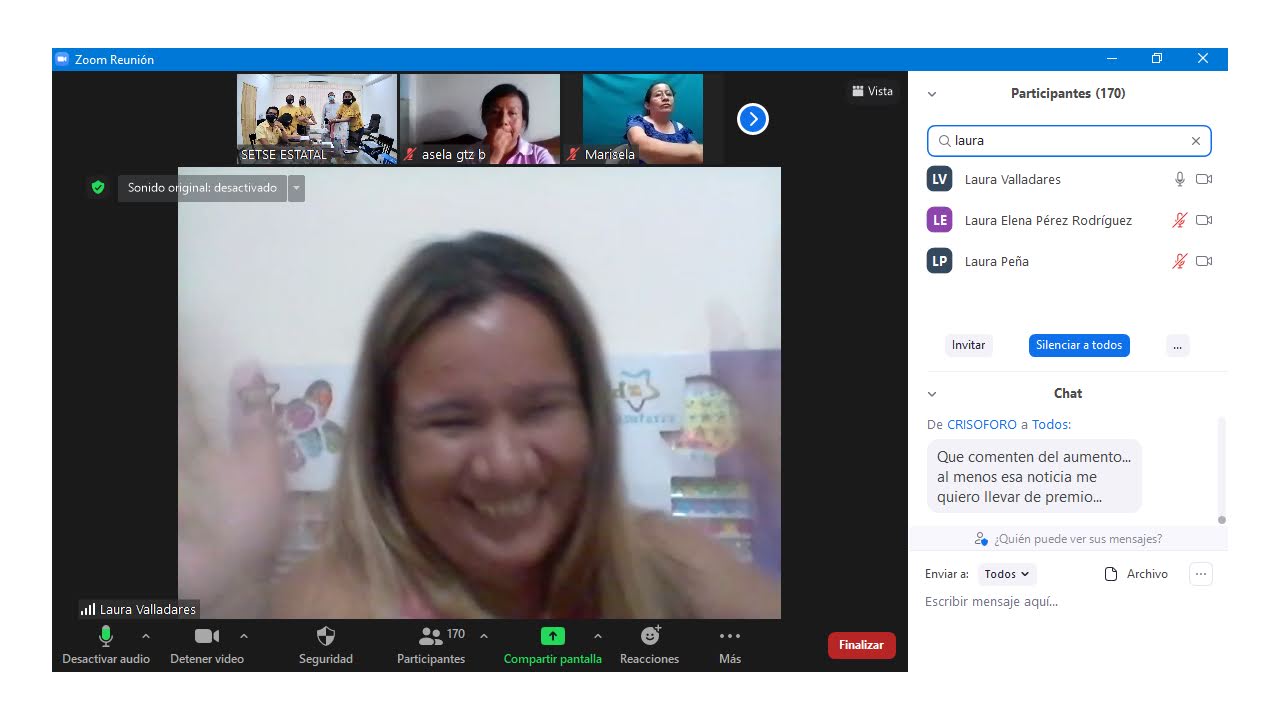Unmute Laura Peña's microphone
Image resolution: width=1280 pixels, height=720 pixels.
(1180, 261)
